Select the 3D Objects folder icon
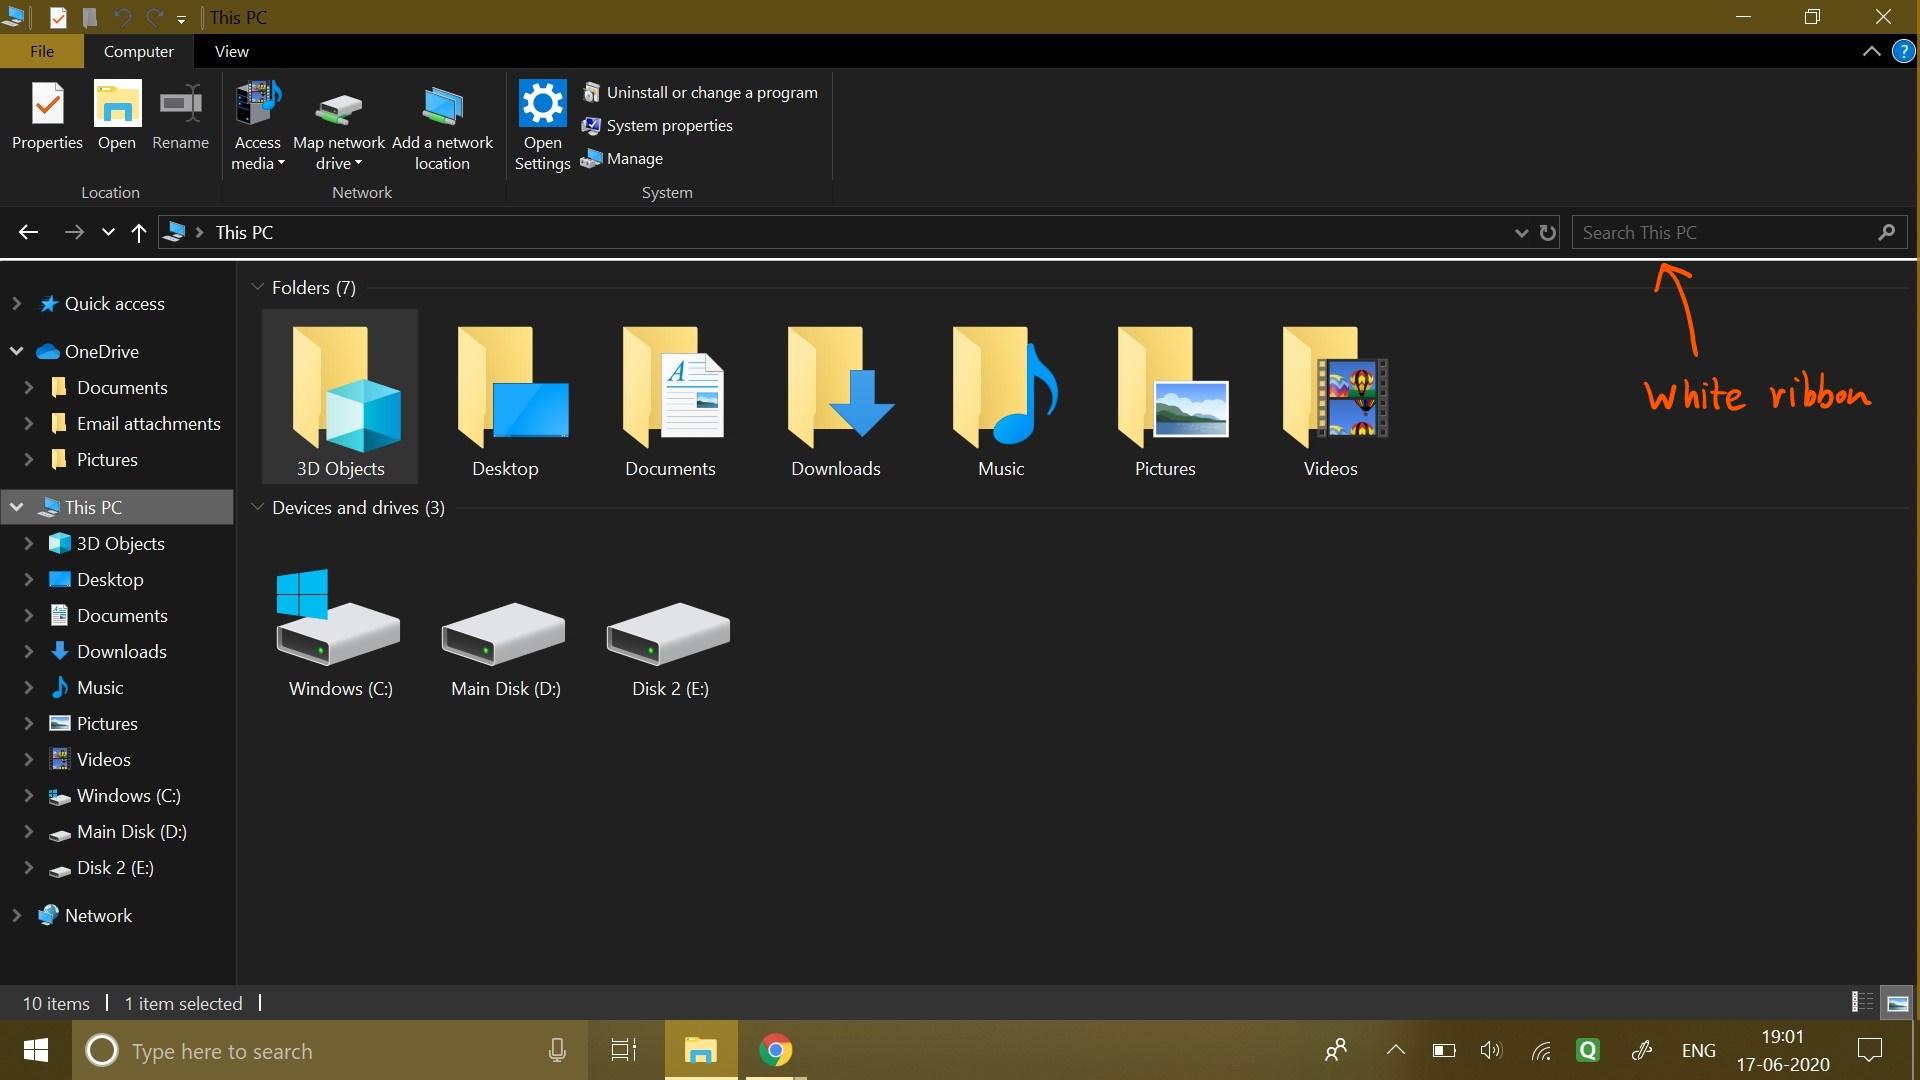The height and width of the screenshot is (1080, 1920). (340, 397)
